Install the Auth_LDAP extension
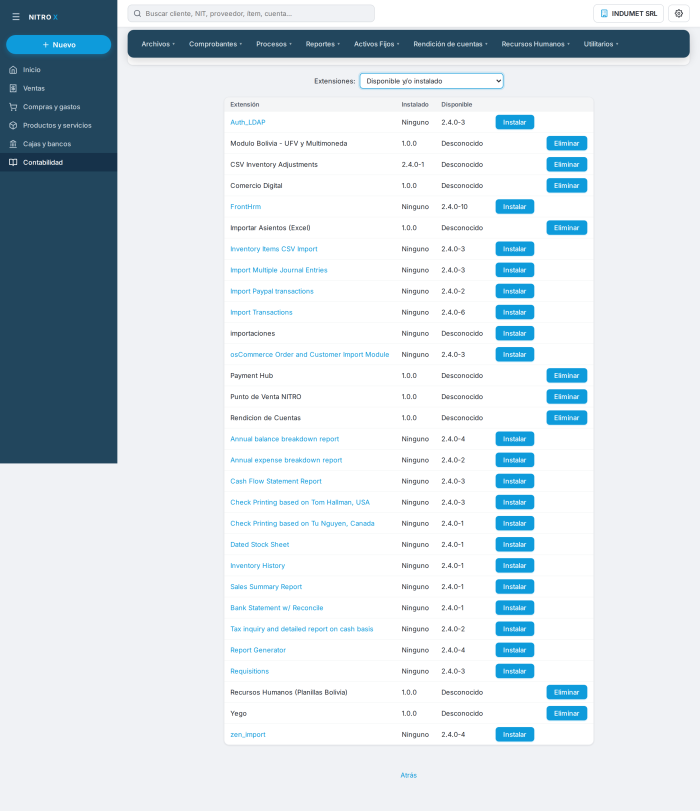 [x=514, y=123]
